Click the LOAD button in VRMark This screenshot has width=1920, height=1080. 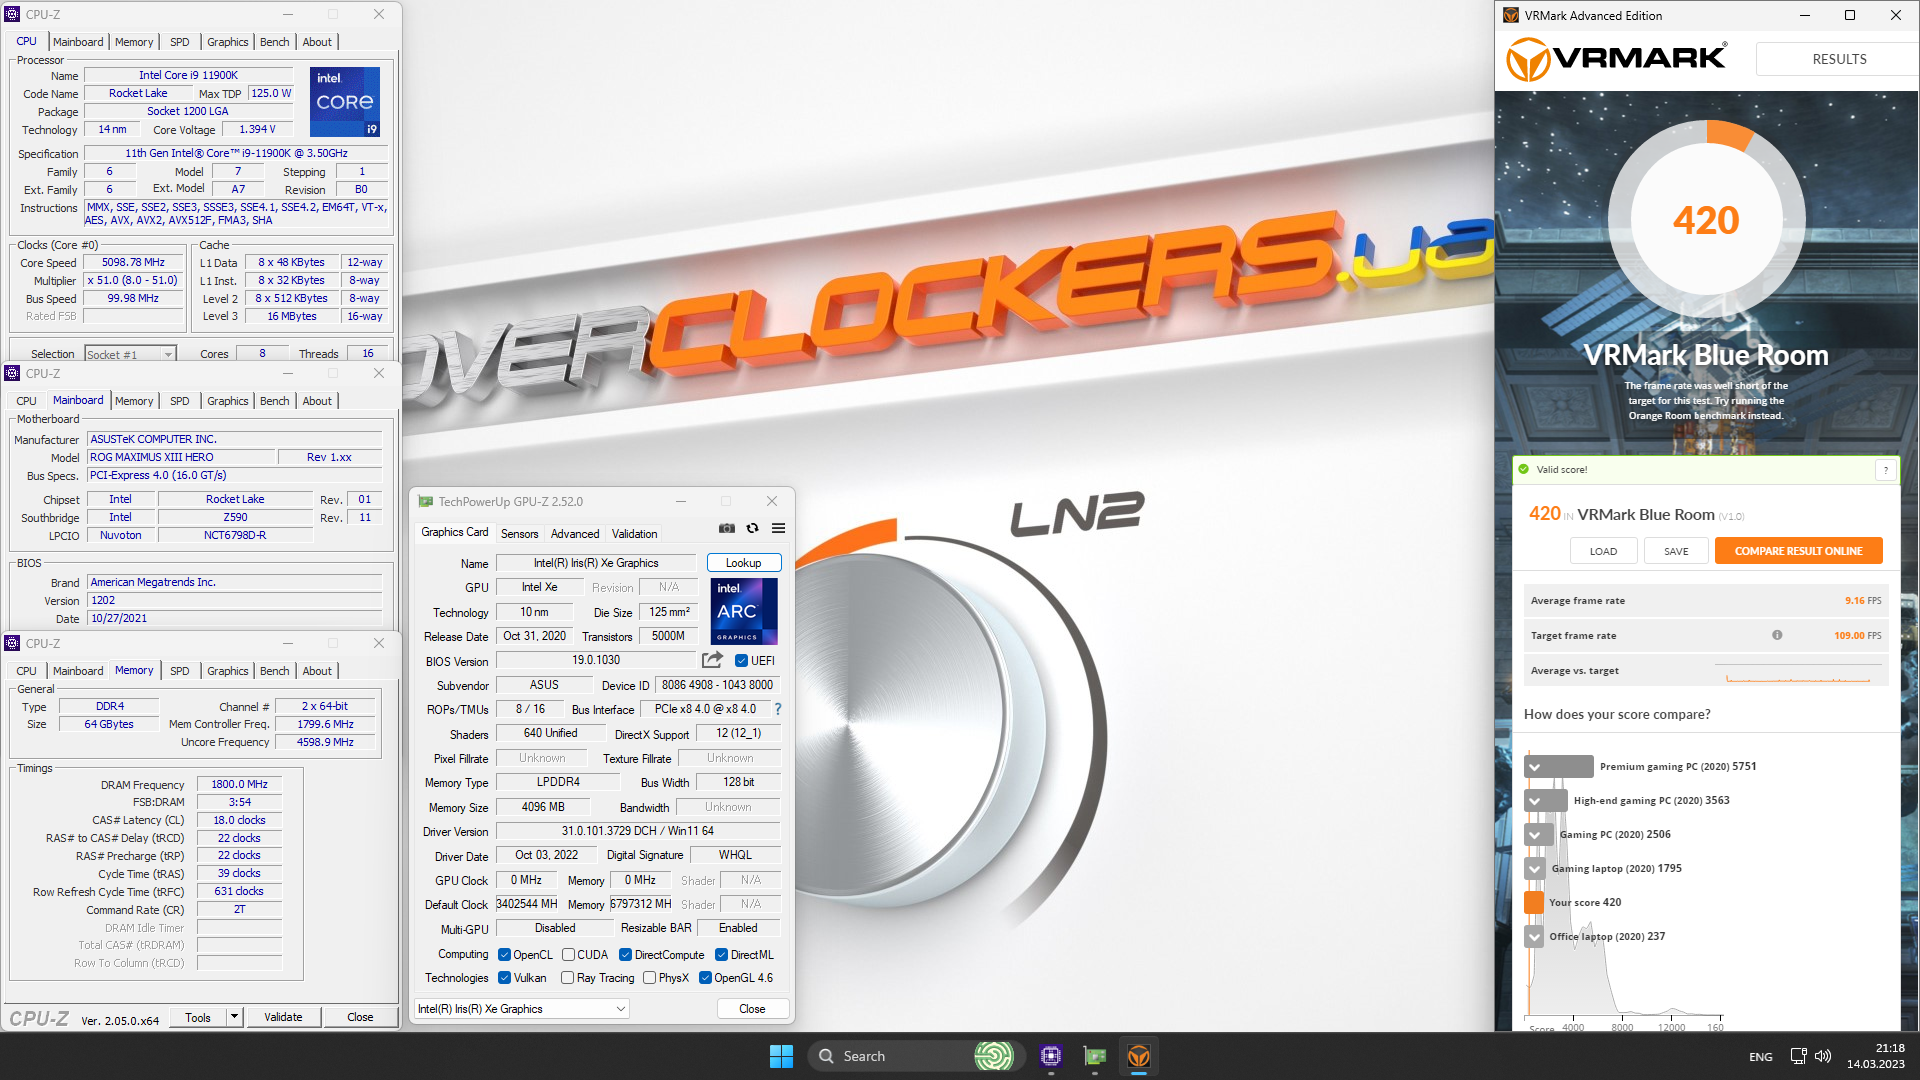tap(1603, 551)
